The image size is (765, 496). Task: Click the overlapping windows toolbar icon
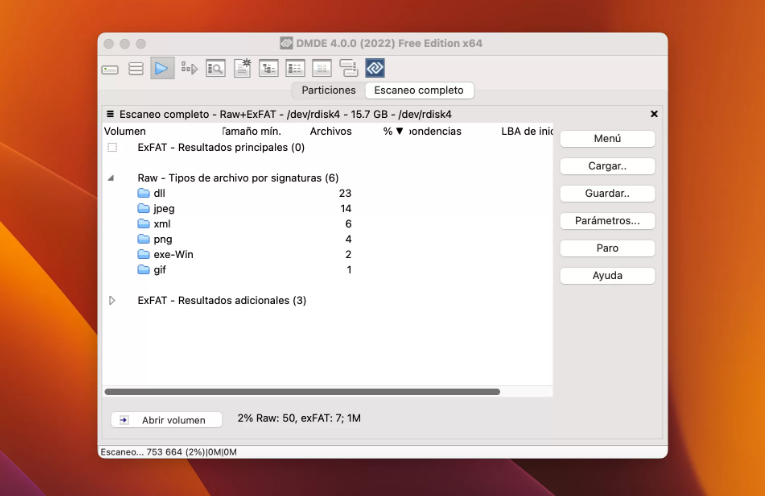click(x=348, y=68)
